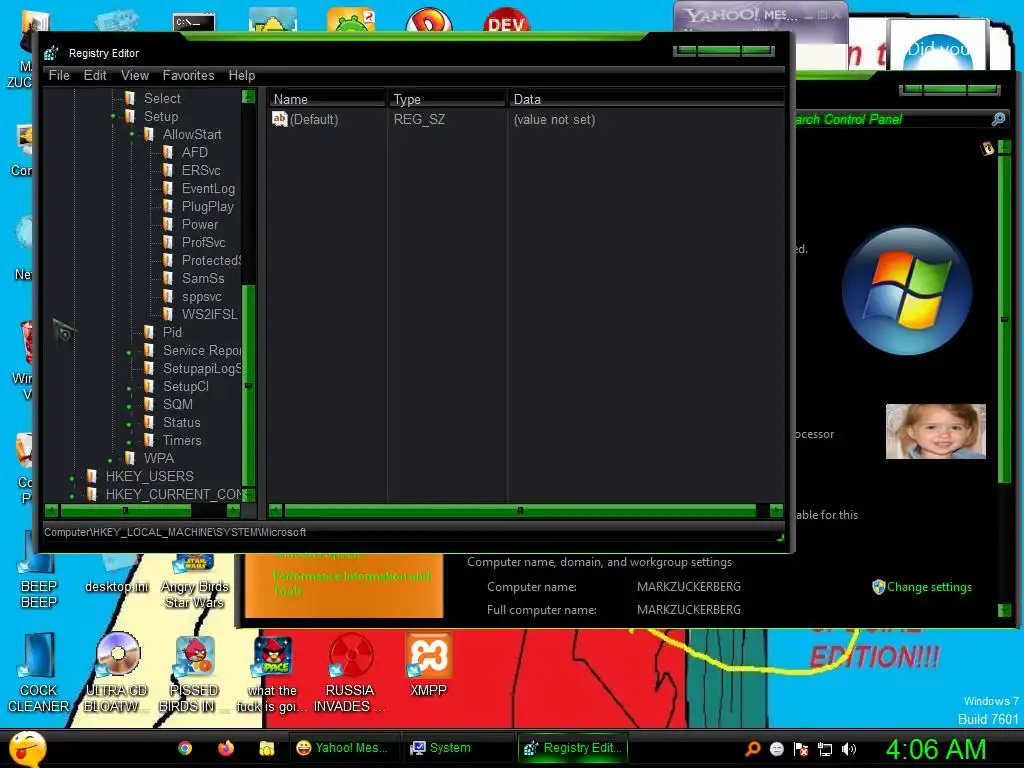
Task: Click the Action Center flag tray icon
Action: (801, 749)
